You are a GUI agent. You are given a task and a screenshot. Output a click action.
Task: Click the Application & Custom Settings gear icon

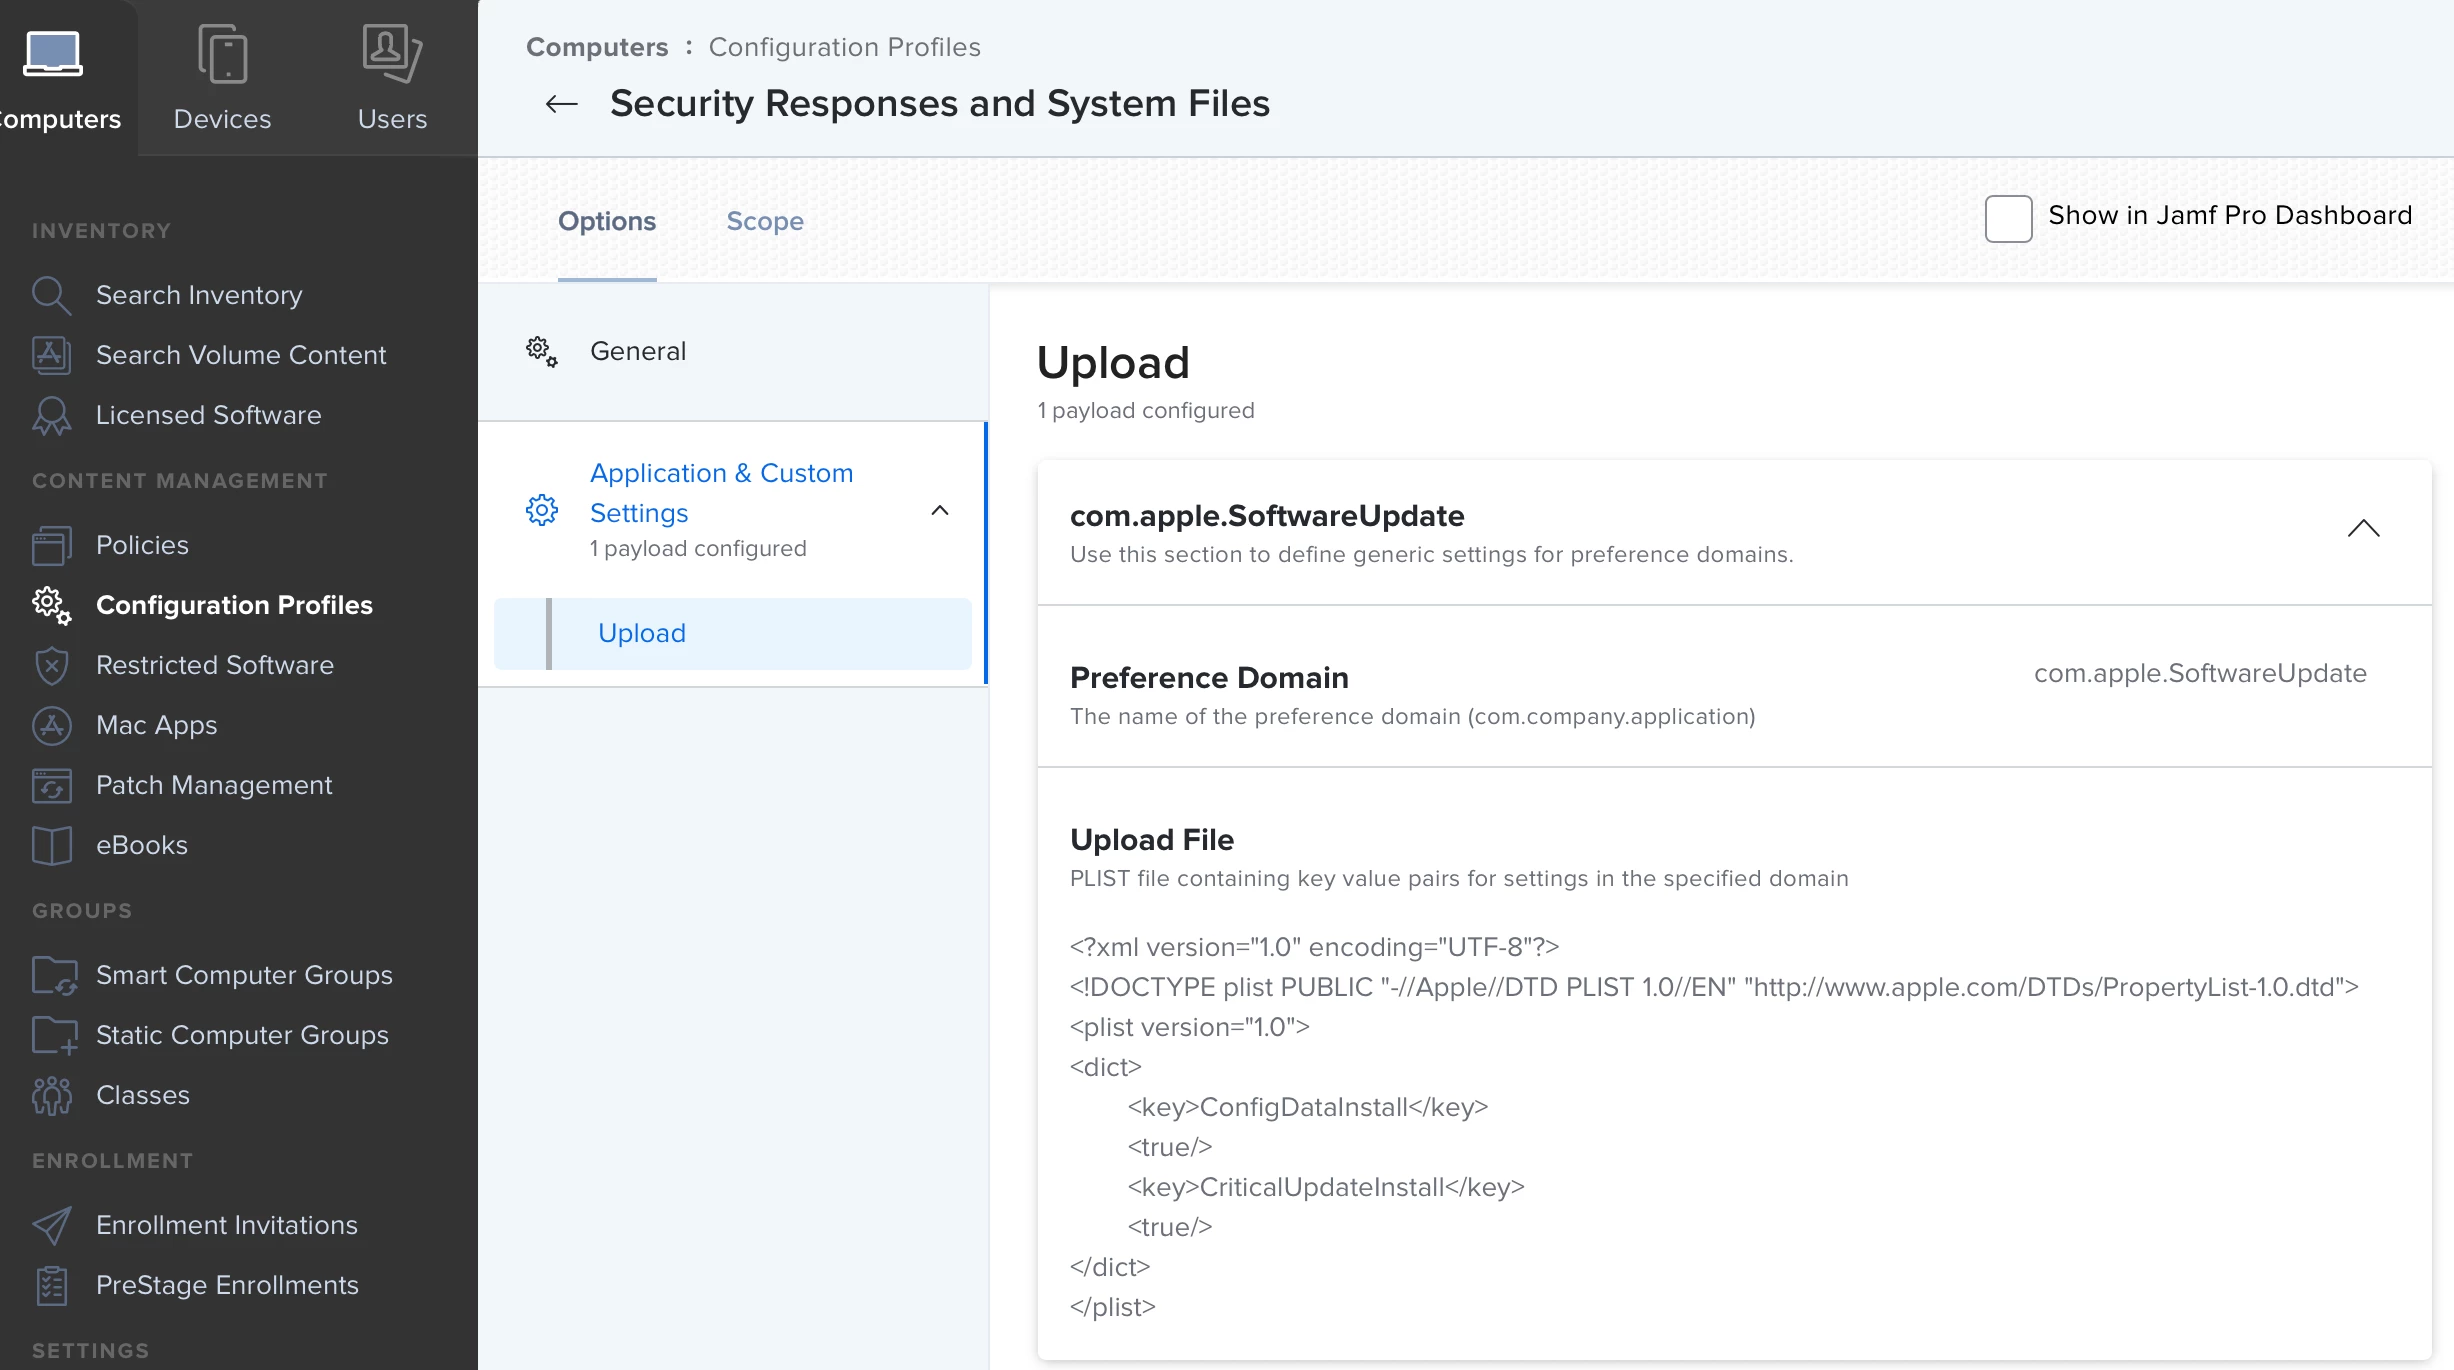coord(542,510)
